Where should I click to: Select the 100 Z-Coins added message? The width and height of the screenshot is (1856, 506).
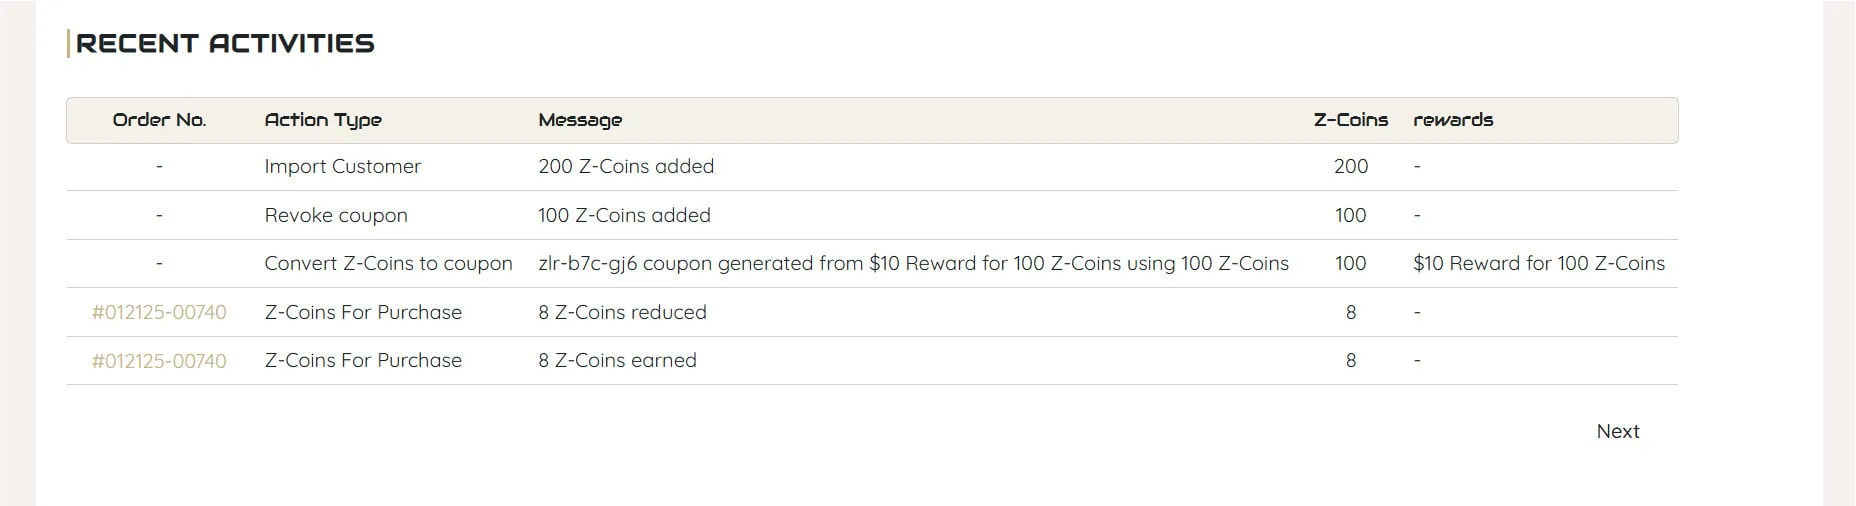(624, 215)
